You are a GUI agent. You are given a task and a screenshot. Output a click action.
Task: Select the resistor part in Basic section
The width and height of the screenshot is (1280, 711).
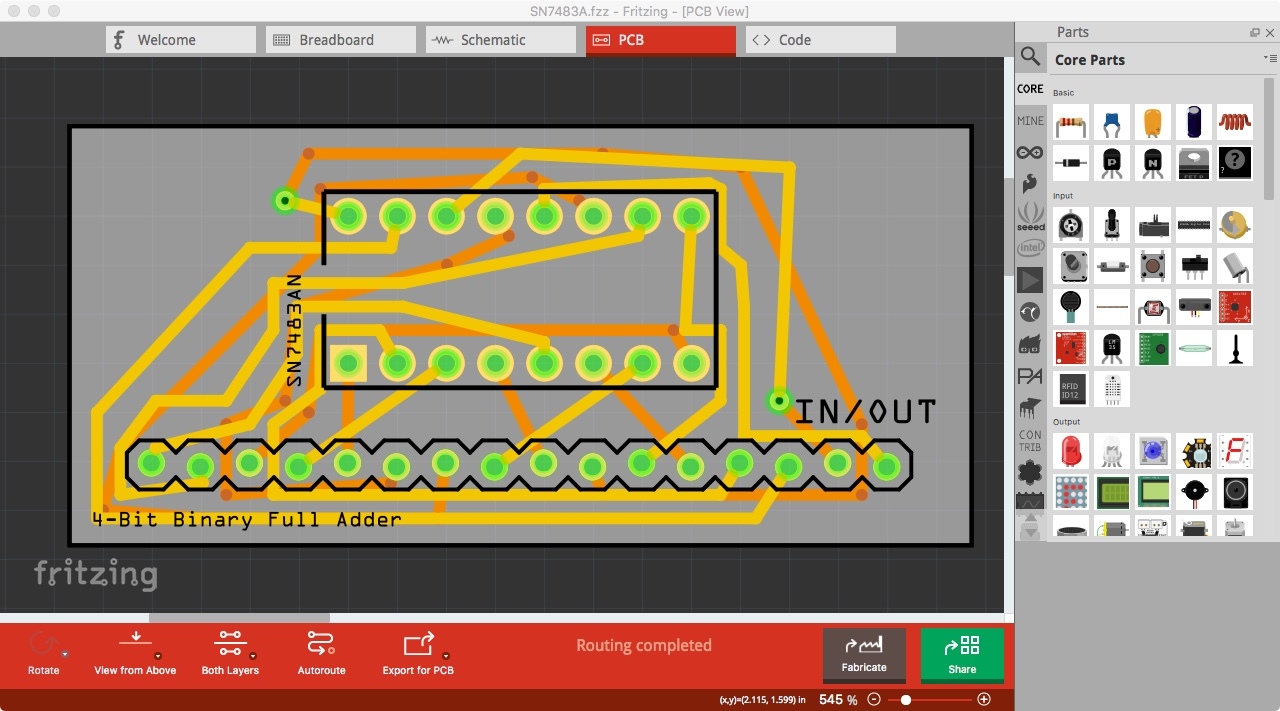(x=1070, y=121)
